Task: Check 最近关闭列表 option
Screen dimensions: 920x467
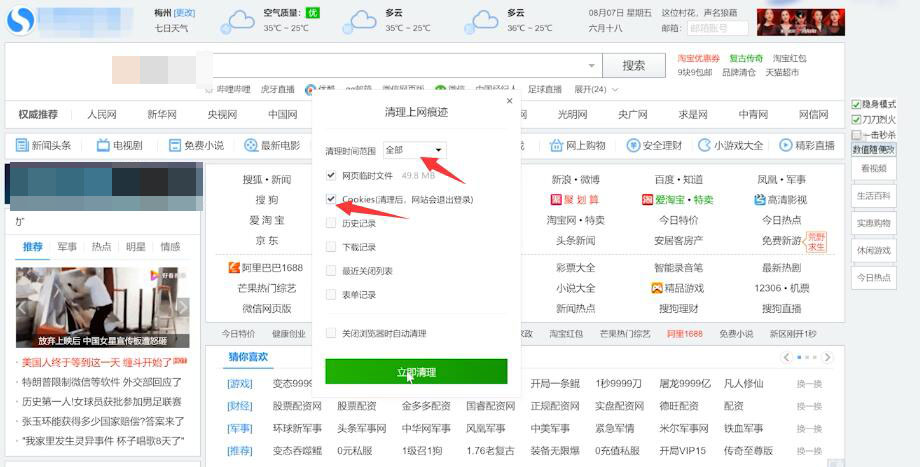Action: (x=331, y=270)
